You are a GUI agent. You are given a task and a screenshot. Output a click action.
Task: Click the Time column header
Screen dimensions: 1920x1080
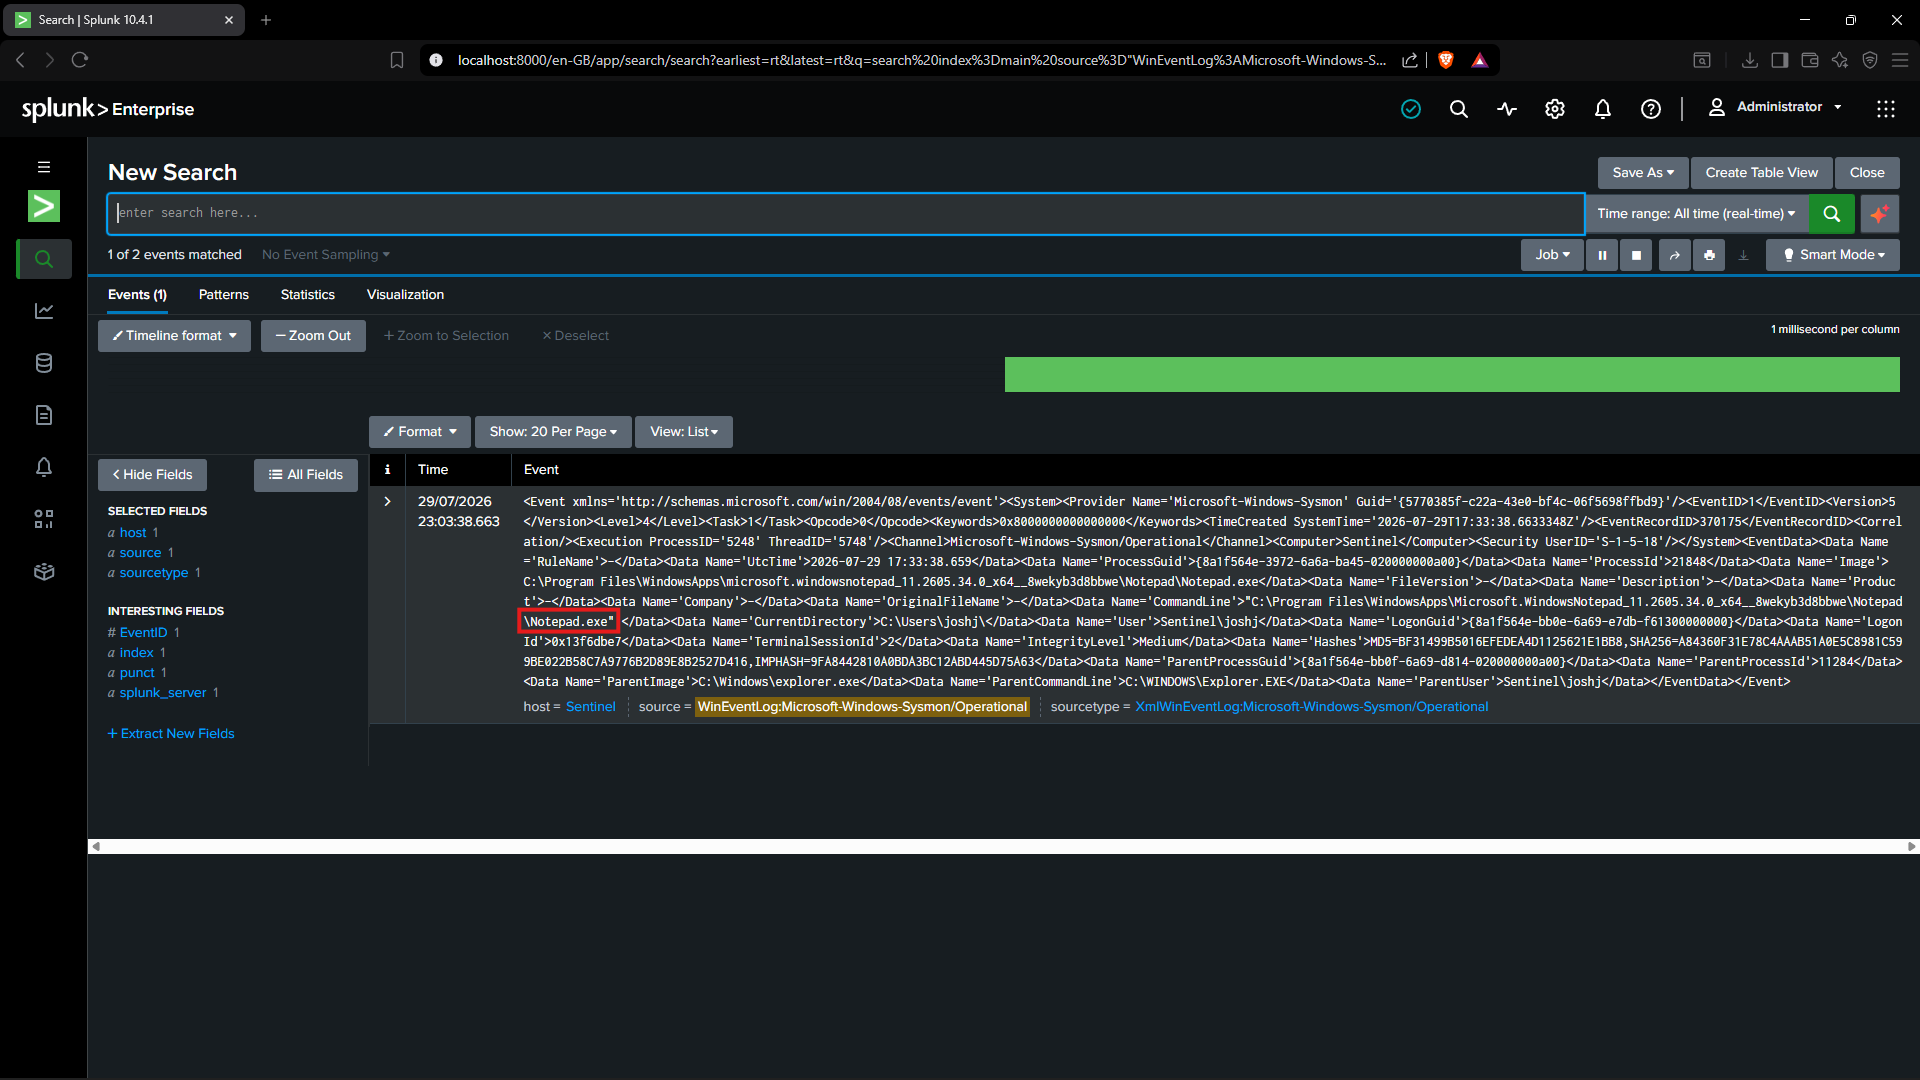point(433,469)
